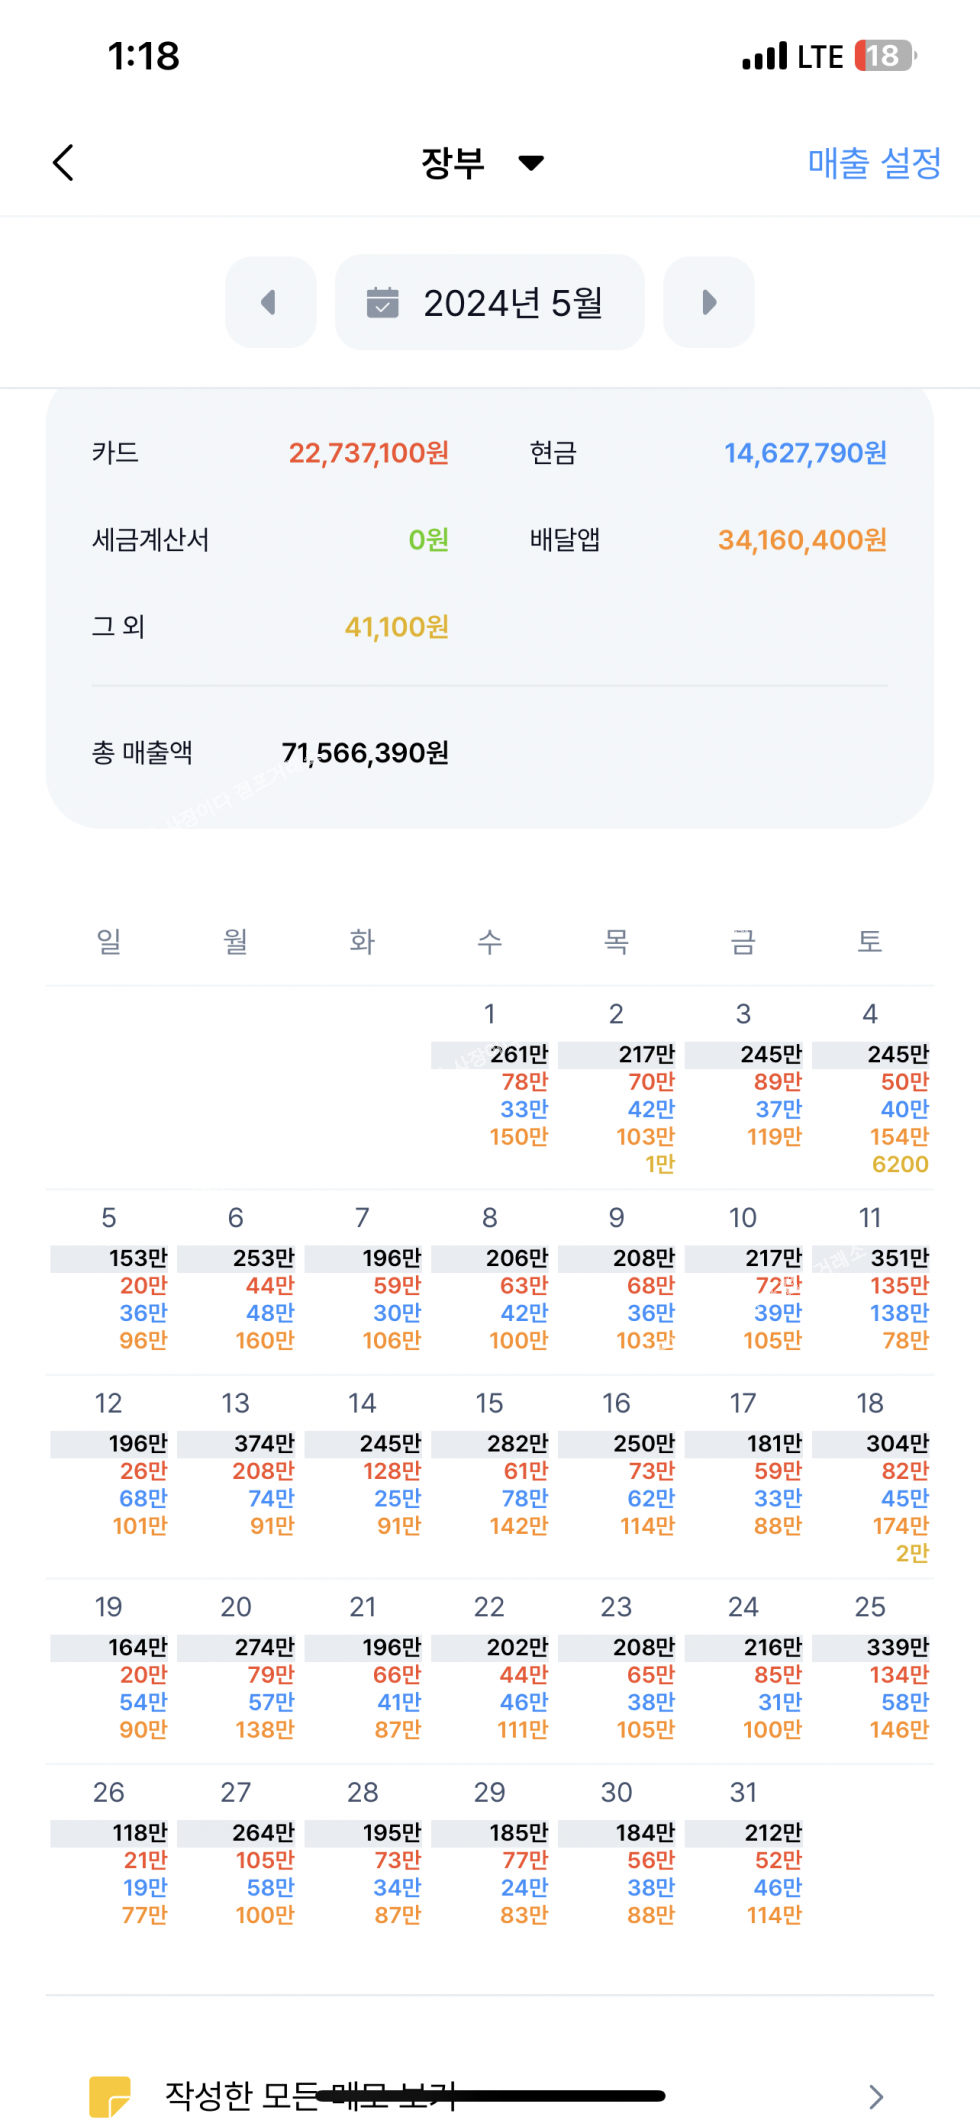The height and width of the screenshot is (2120, 980).
Task: Tap the back arrow icon
Action: click(x=64, y=163)
